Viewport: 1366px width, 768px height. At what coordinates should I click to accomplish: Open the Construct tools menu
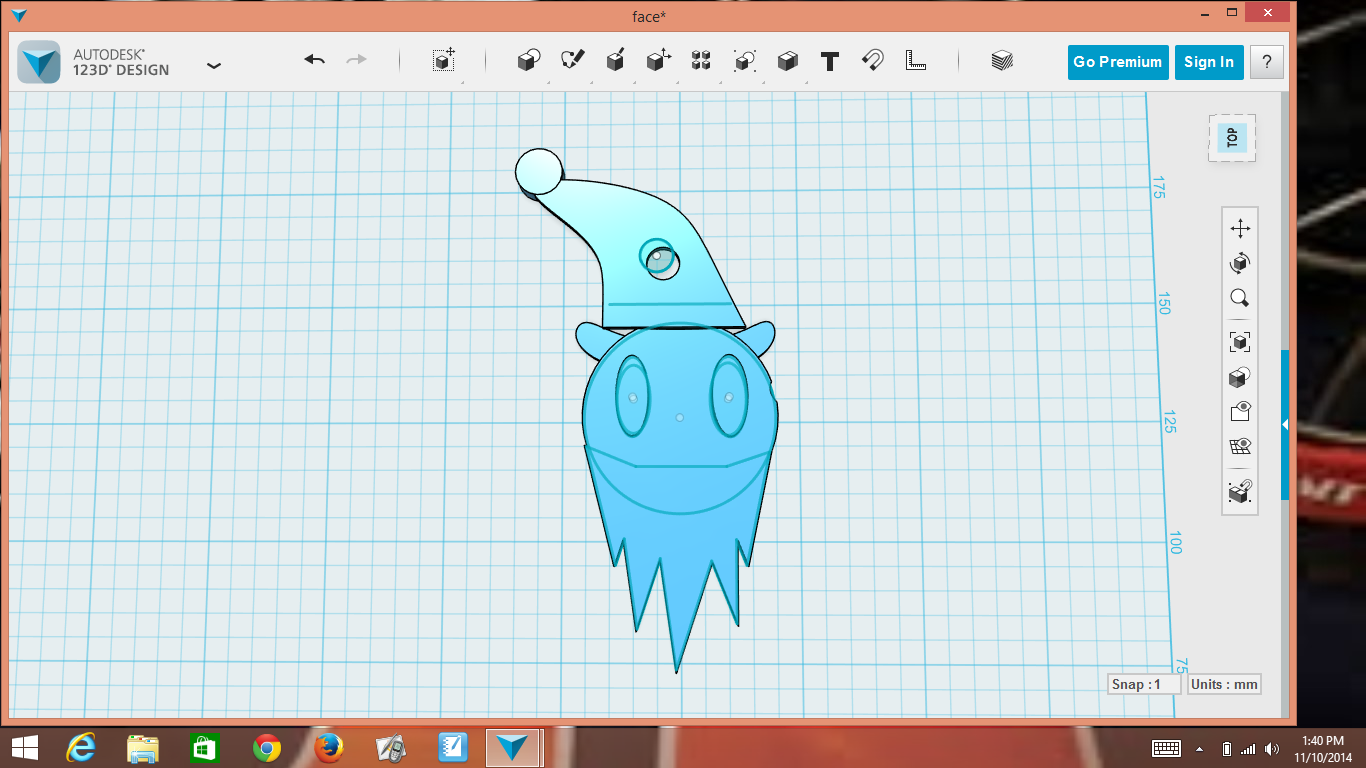point(616,60)
